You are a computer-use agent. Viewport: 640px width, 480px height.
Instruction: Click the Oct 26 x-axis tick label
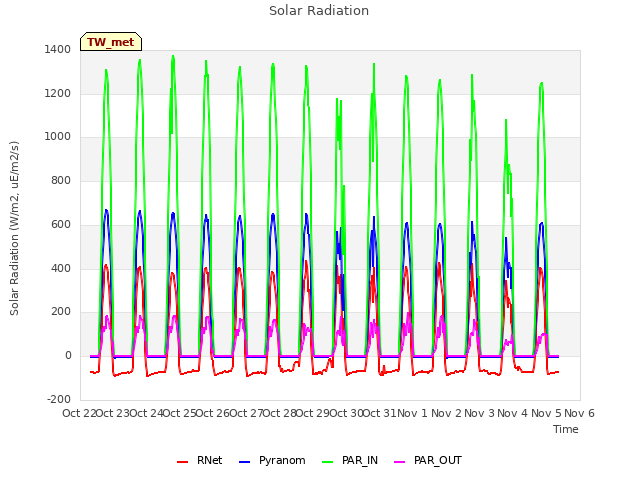tap(213, 413)
